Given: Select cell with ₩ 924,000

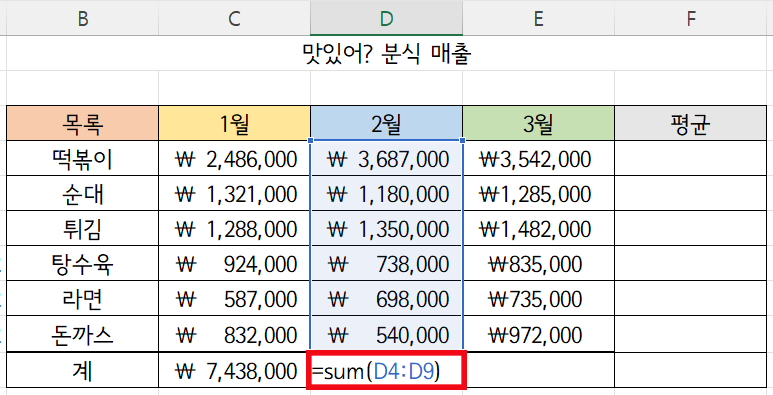Looking at the screenshot, I should (x=234, y=263).
